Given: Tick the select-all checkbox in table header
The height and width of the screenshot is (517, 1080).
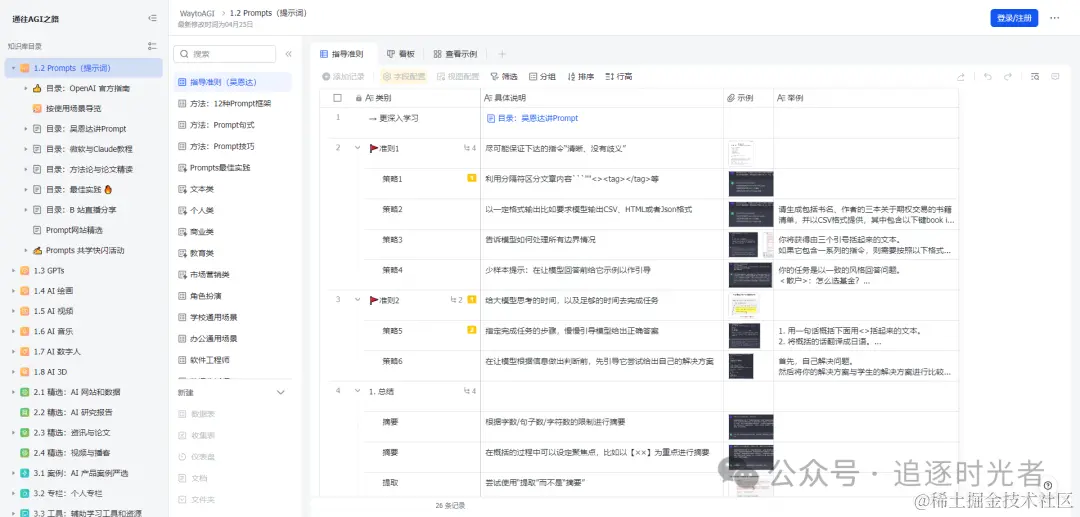Looking at the screenshot, I should pos(338,98).
